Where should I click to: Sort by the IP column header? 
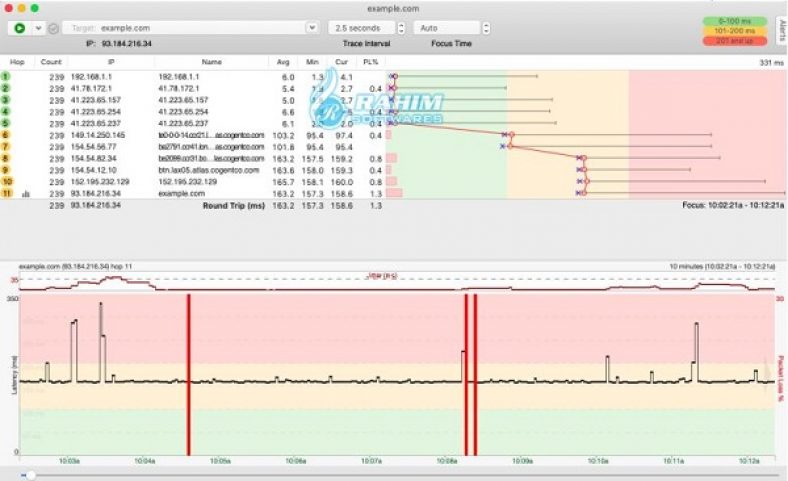point(111,62)
